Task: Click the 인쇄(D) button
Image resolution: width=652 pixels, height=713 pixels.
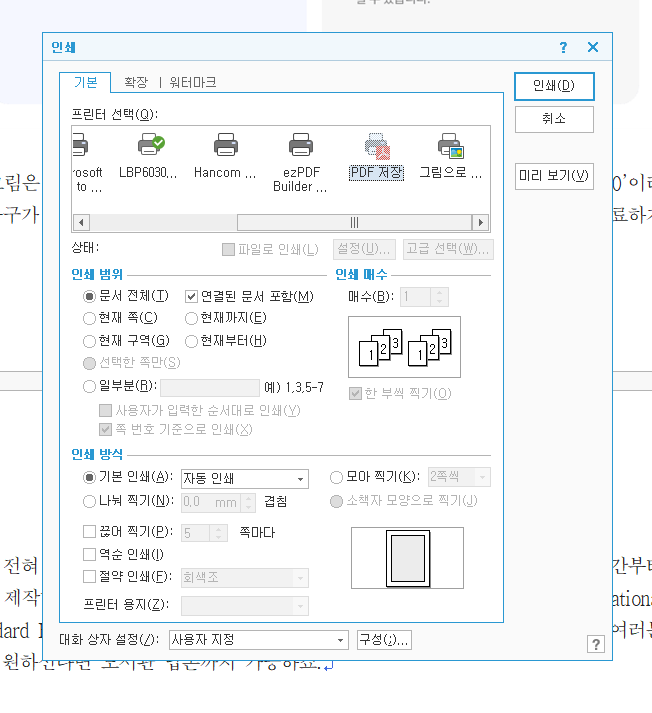Action: pyautogui.click(x=554, y=86)
